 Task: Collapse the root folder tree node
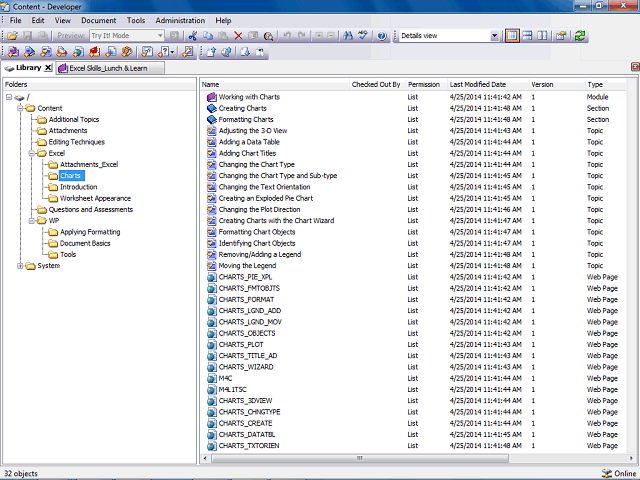[x=9, y=97]
